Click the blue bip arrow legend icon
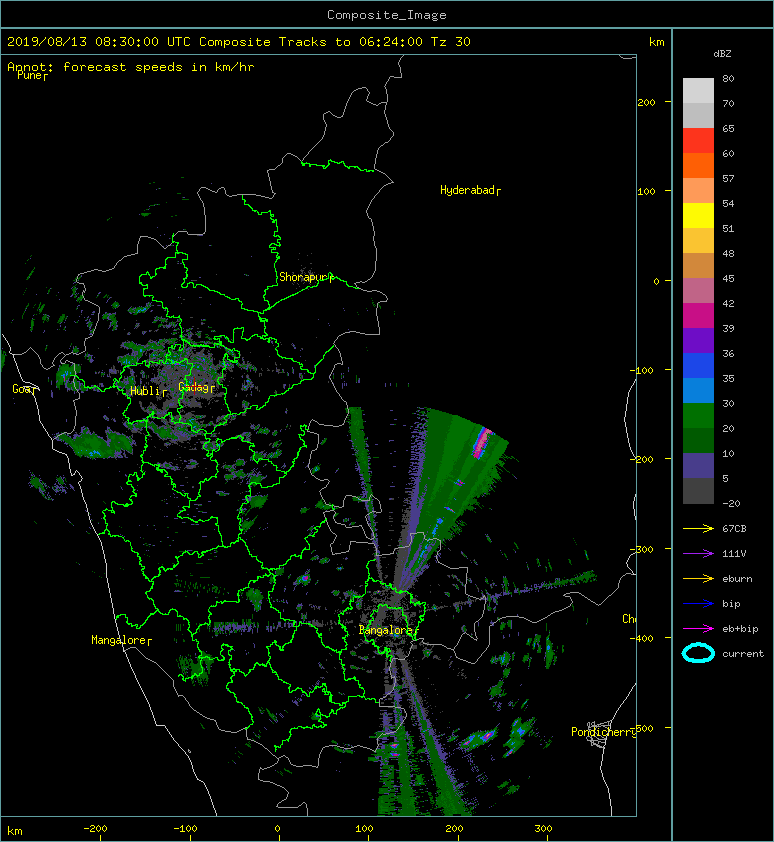This screenshot has height=842, width=774. click(698, 604)
